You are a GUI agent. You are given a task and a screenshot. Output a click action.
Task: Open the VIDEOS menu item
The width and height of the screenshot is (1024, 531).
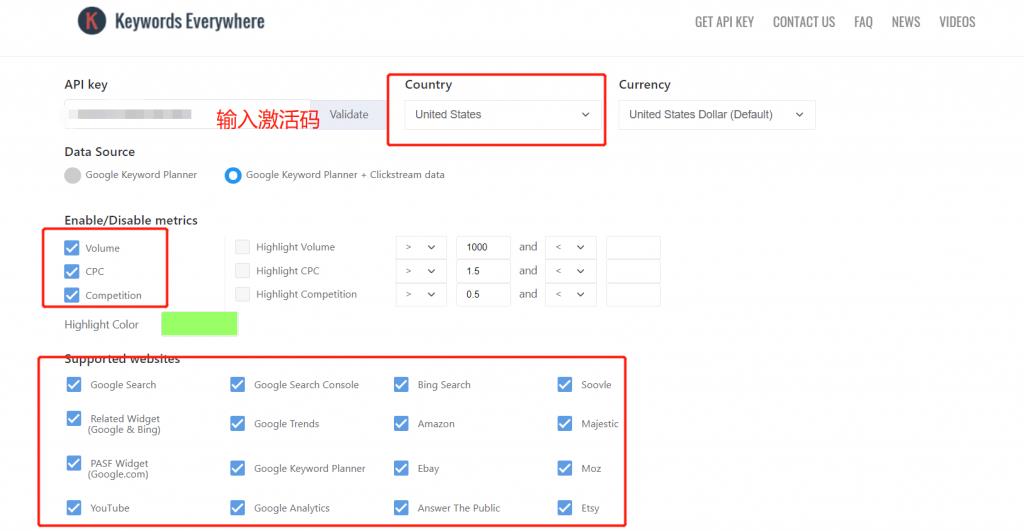(x=957, y=22)
